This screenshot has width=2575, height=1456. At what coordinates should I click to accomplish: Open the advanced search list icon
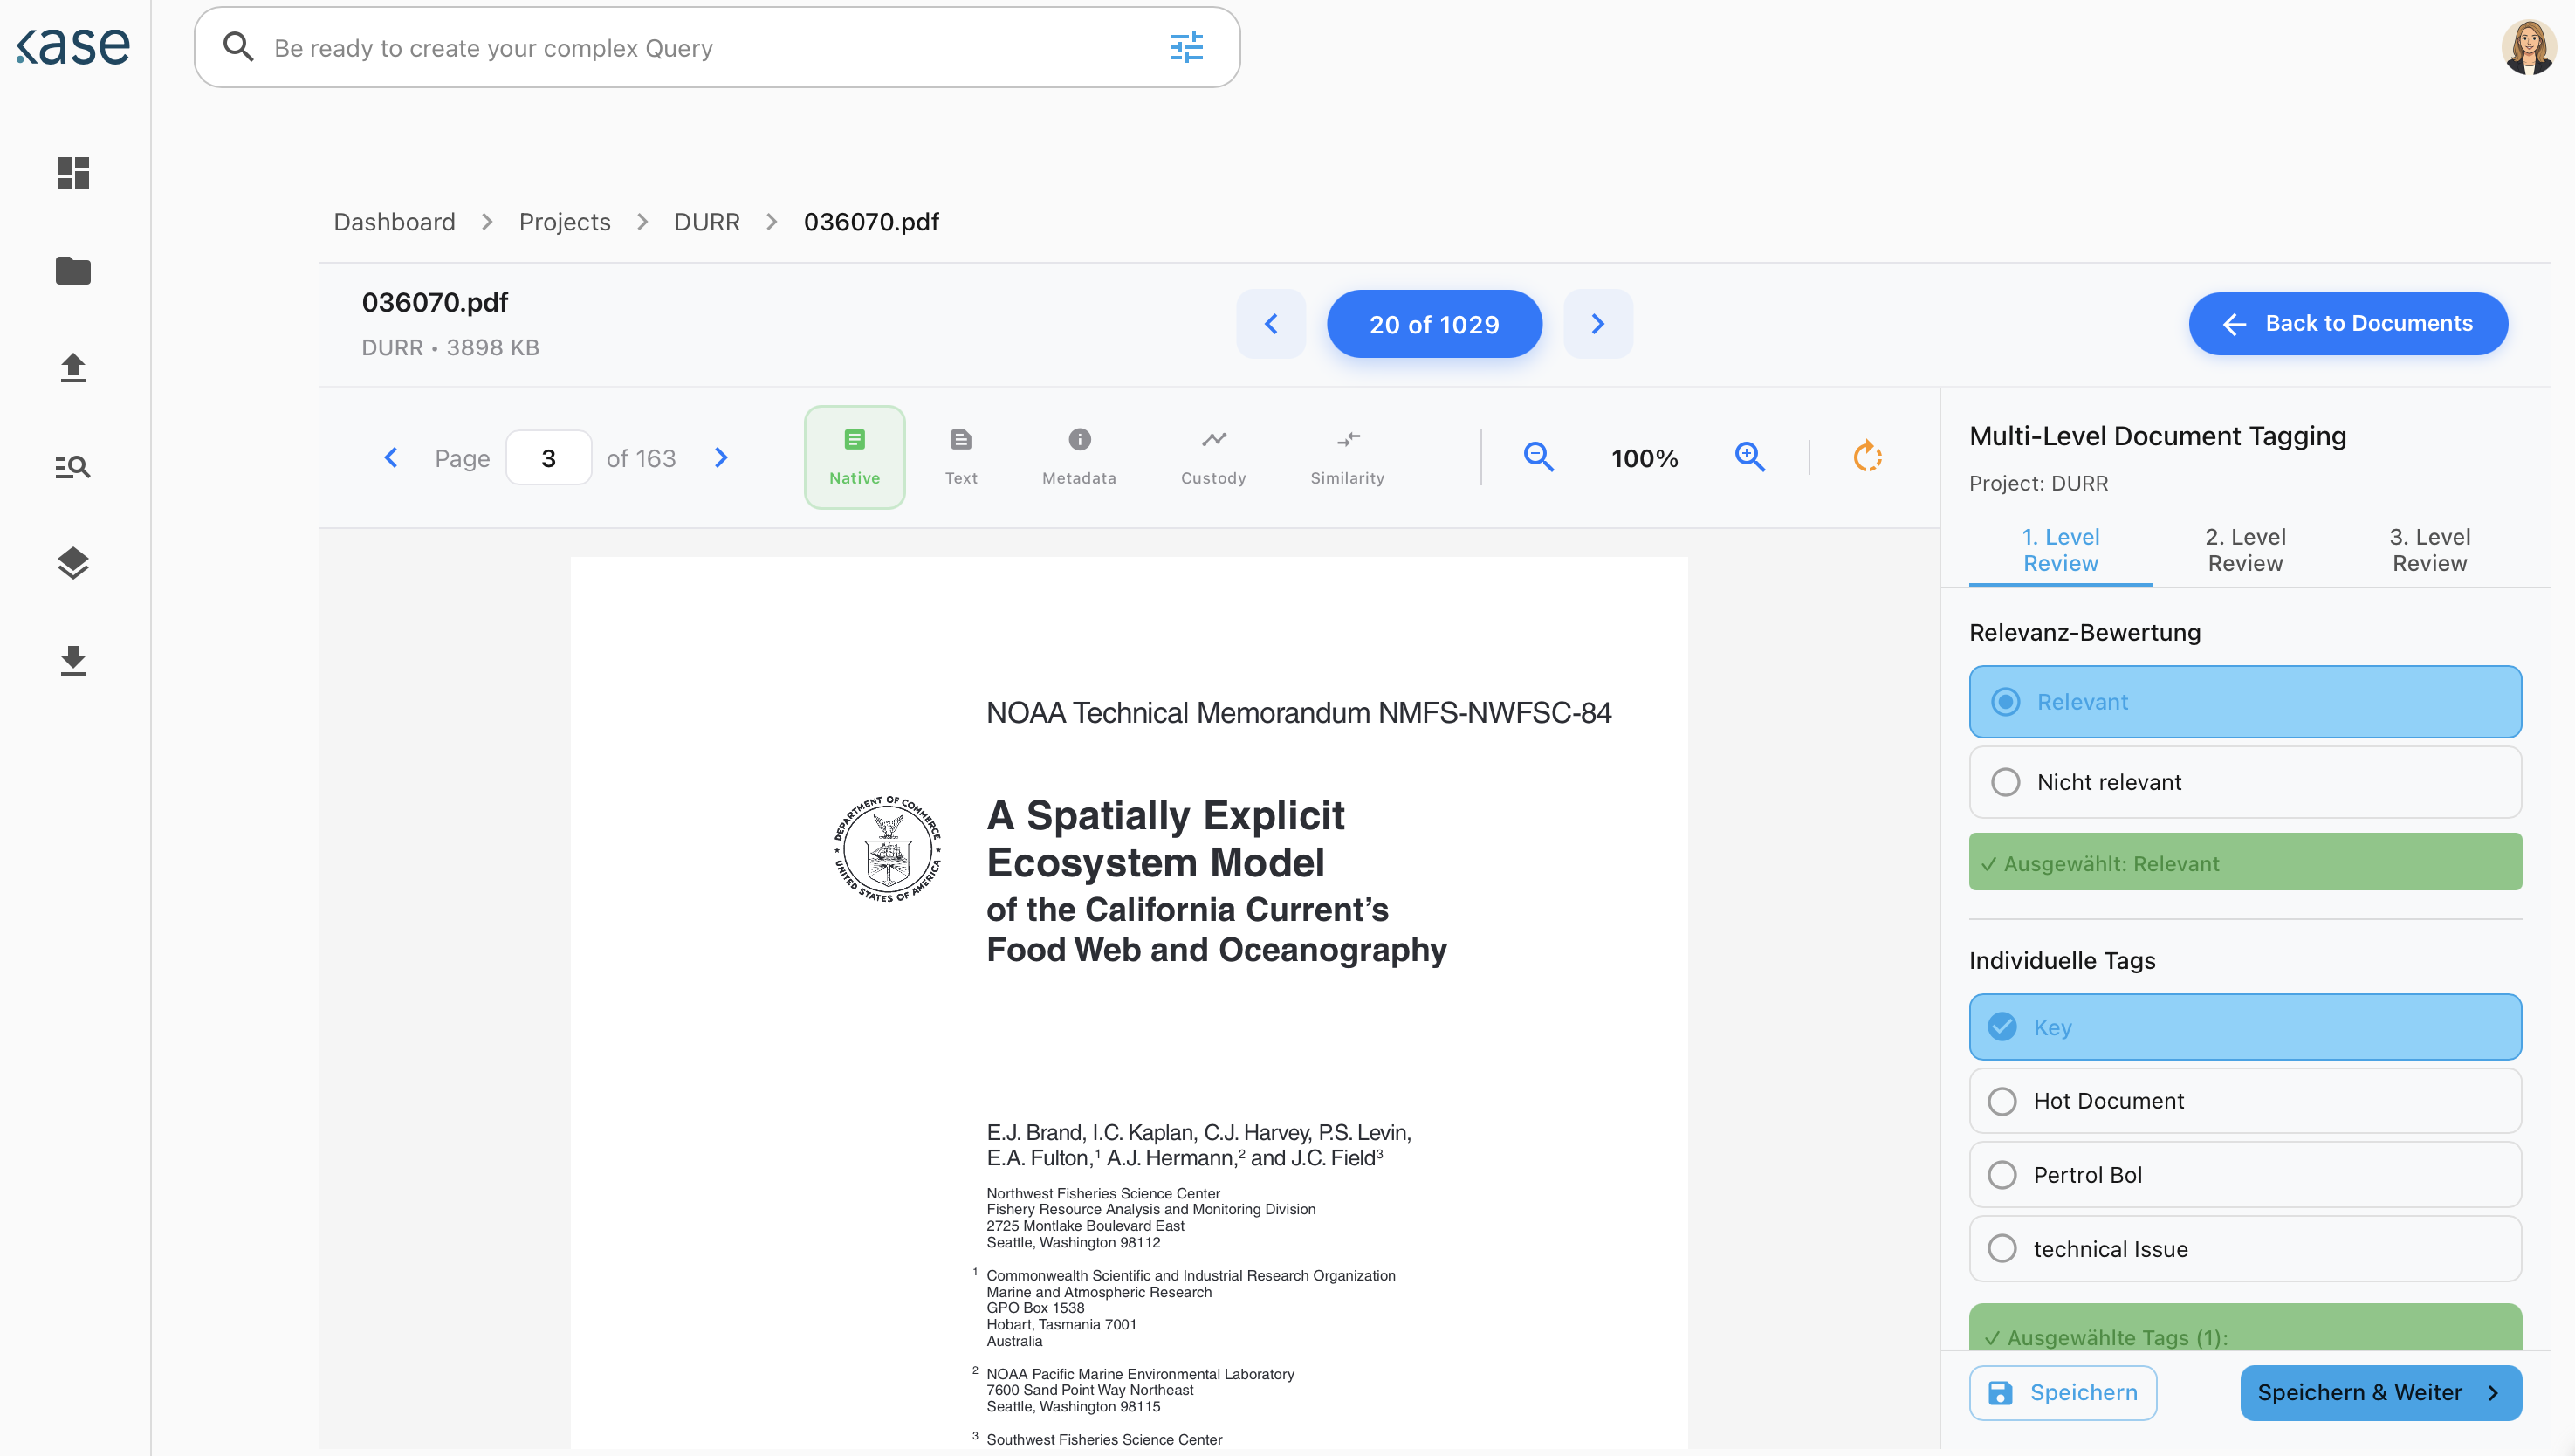click(73, 466)
